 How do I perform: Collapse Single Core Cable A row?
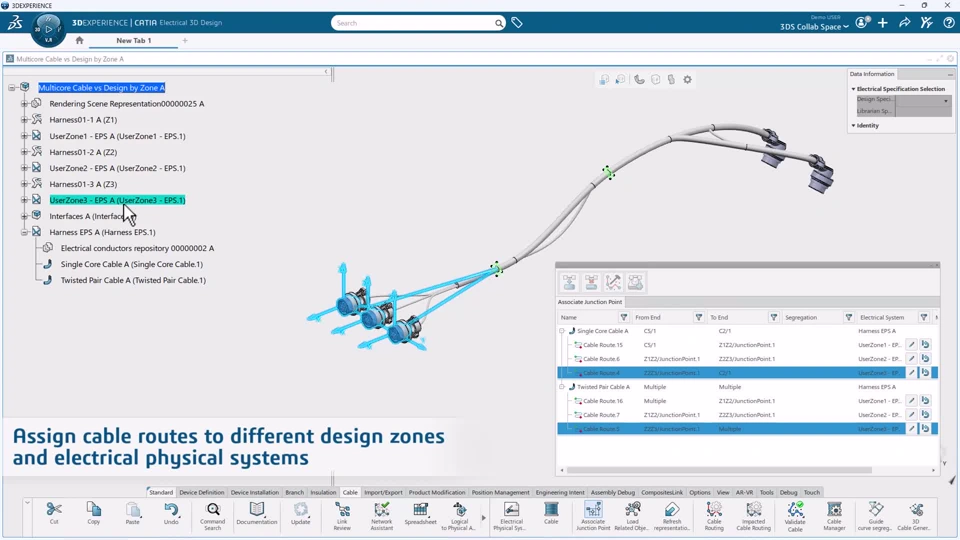pyautogui.click(x=561, y=331)
